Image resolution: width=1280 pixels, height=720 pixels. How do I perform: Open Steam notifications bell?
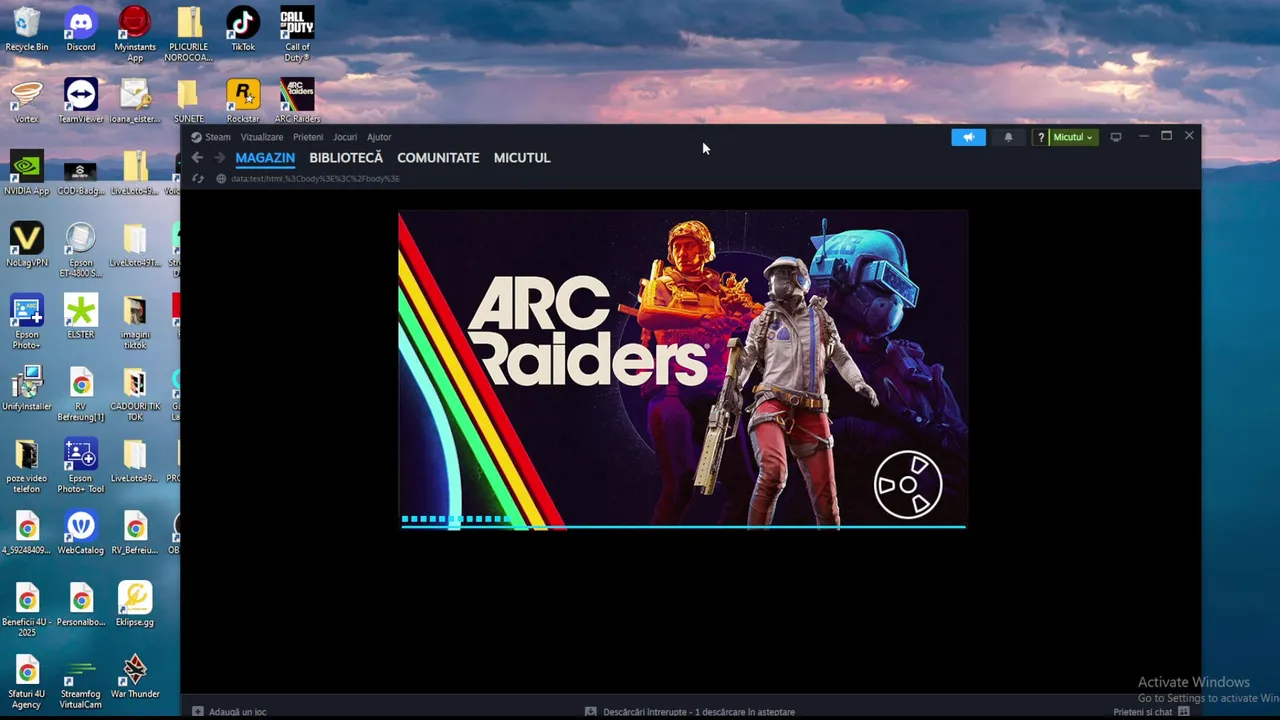1008,137
